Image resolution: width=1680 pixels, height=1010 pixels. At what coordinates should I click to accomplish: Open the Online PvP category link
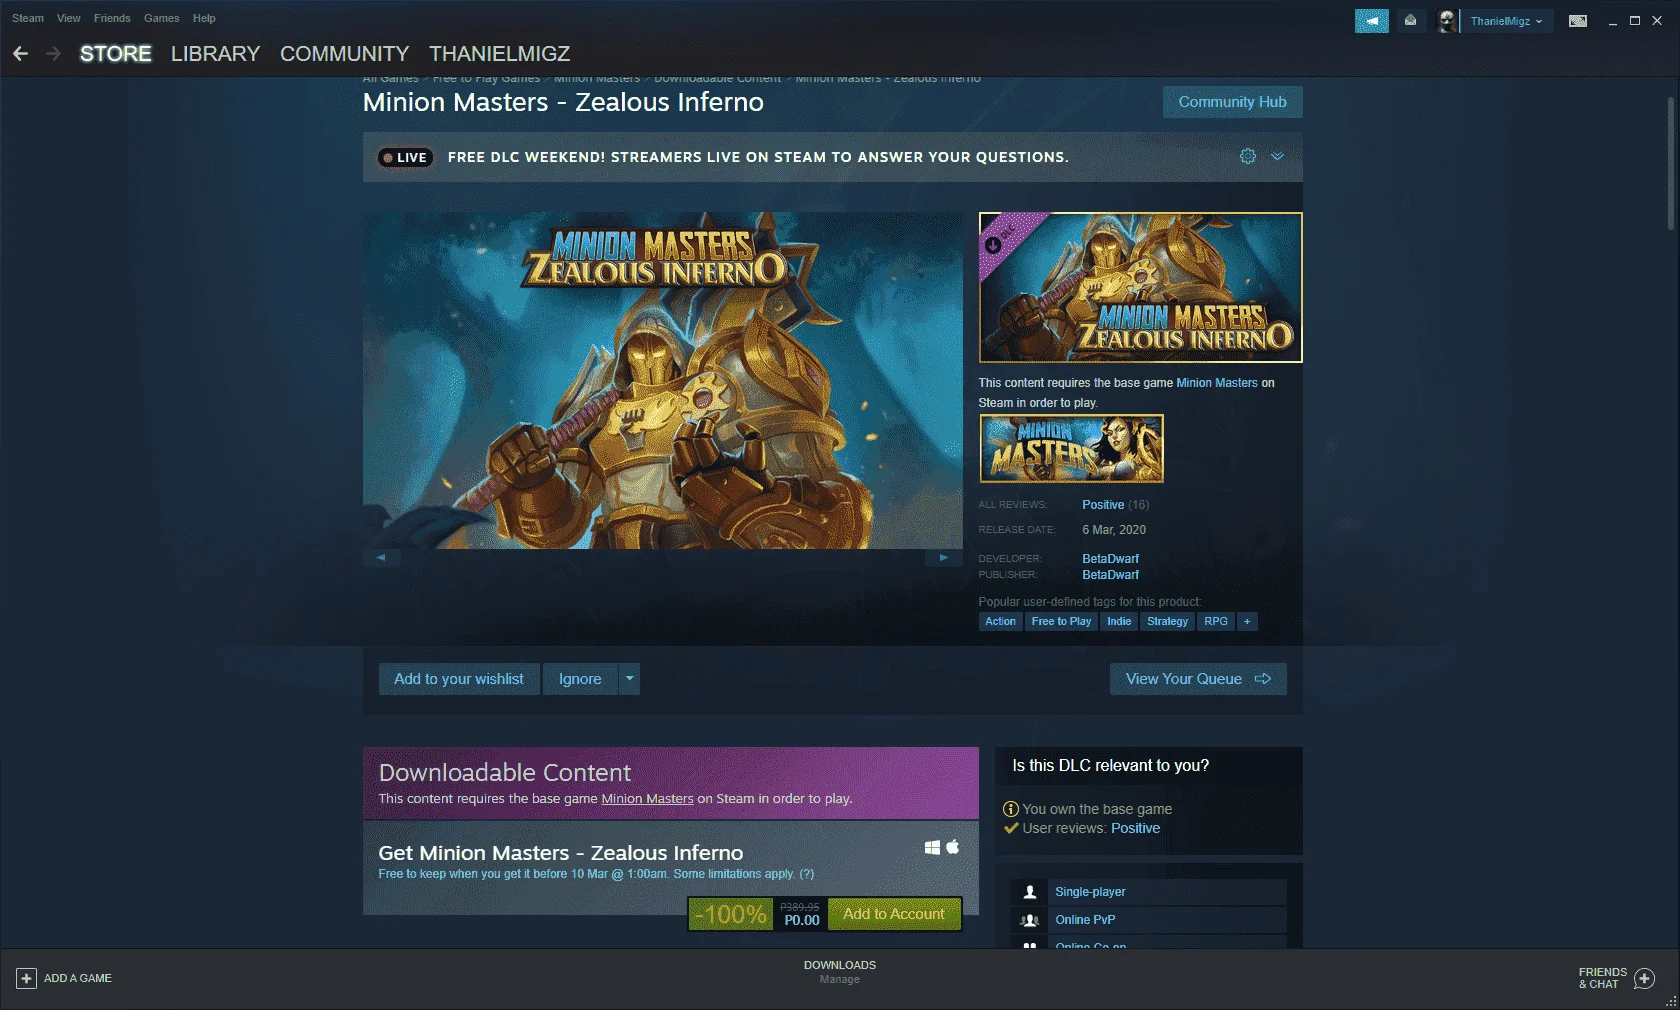click(1085, 920)
